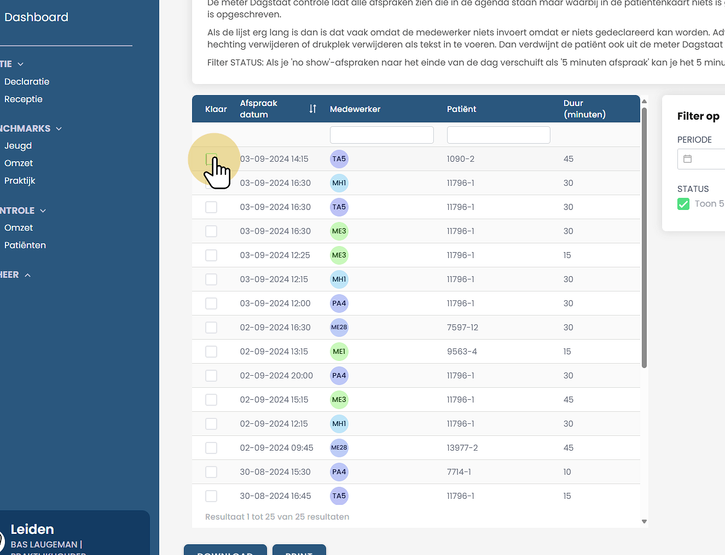Open Omzet under Benchmarks

[18, 163]
